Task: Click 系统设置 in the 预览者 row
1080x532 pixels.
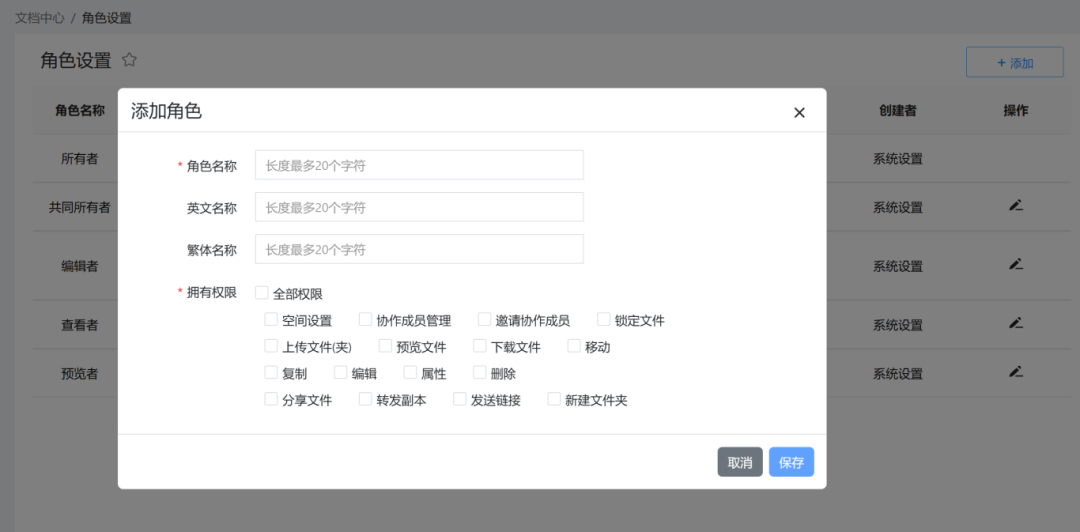Action: click(x=897, y=374)
